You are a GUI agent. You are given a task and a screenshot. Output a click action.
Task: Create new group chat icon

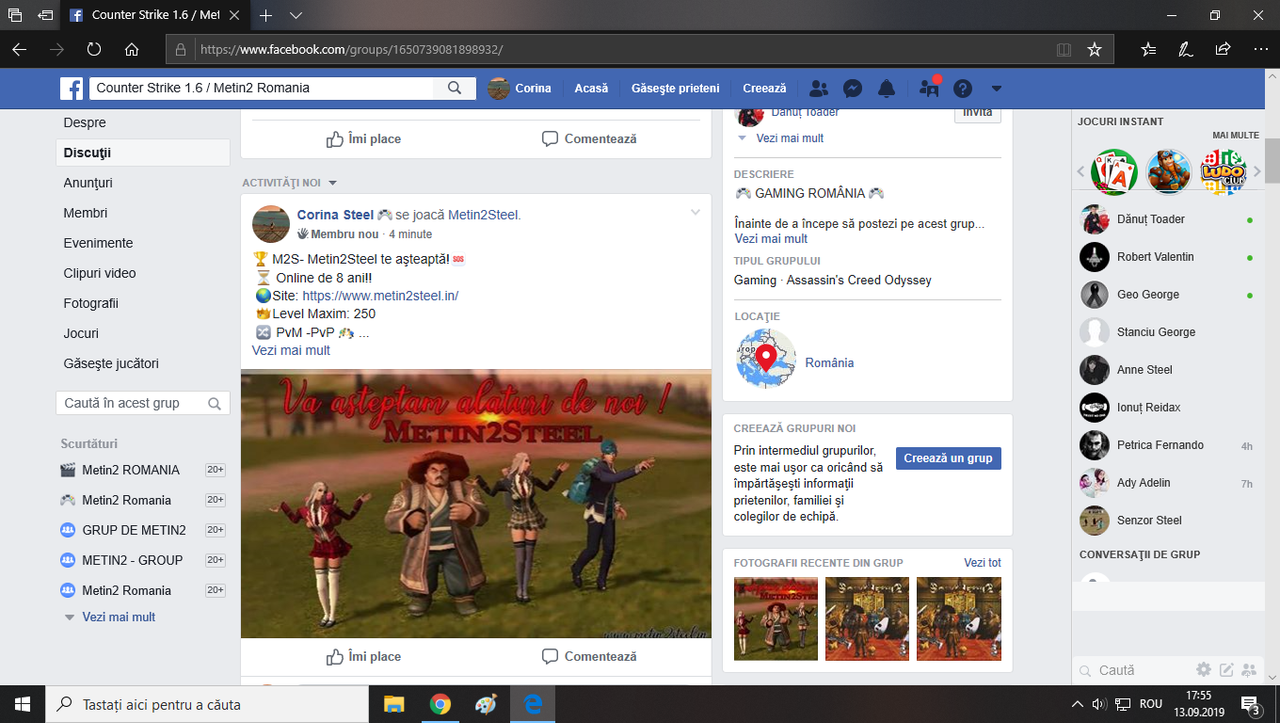1248,670
